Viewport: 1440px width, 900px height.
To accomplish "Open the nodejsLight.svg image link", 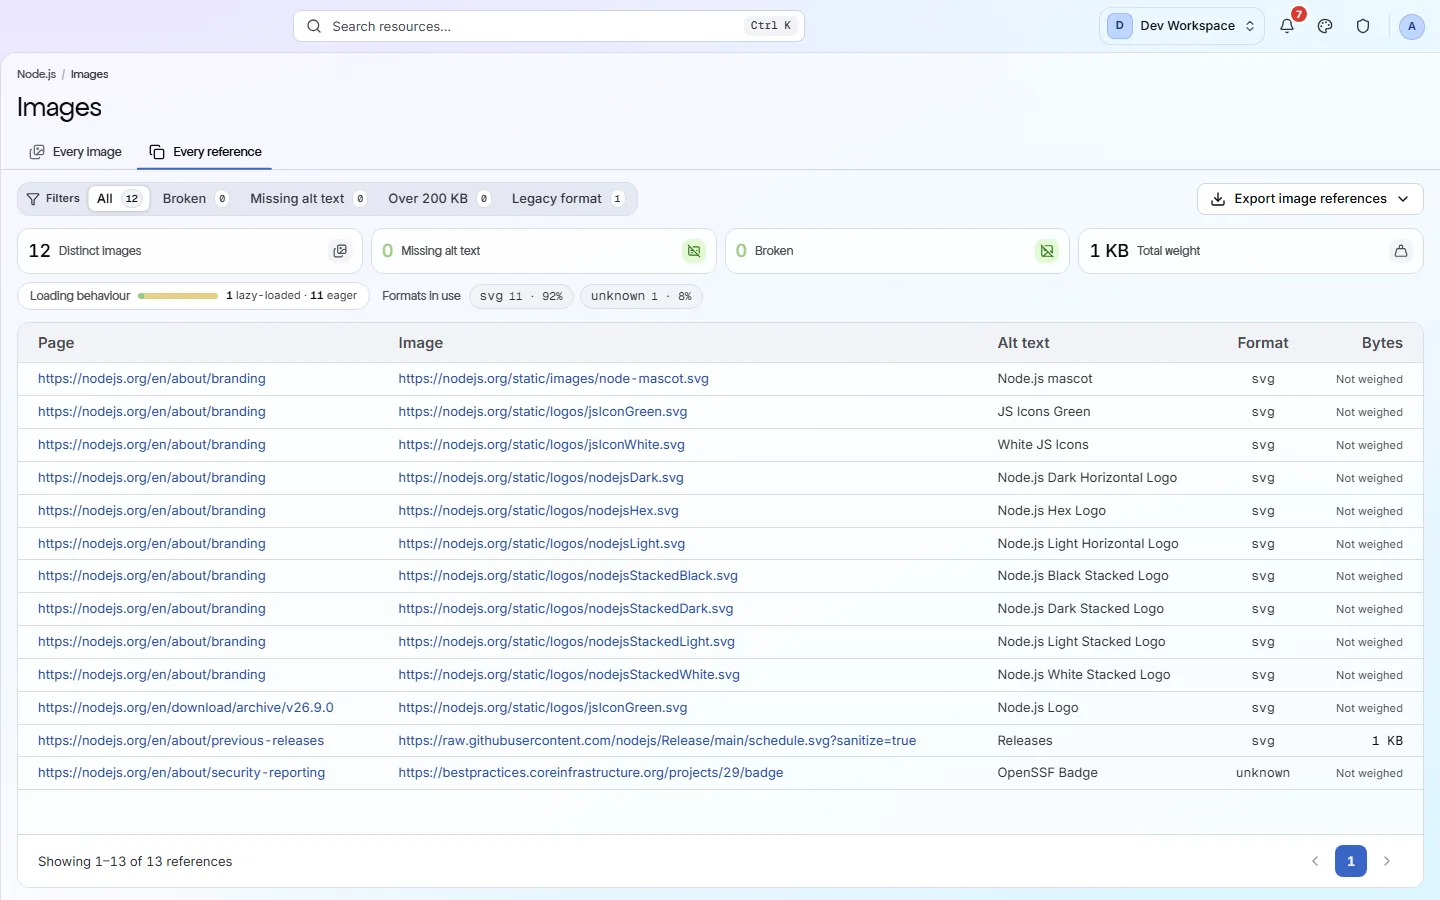I will tap(541, 544).
